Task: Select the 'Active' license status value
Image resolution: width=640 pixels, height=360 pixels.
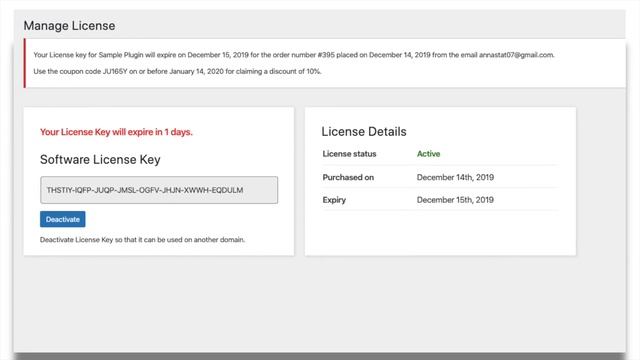Action: tap(428, 154)
